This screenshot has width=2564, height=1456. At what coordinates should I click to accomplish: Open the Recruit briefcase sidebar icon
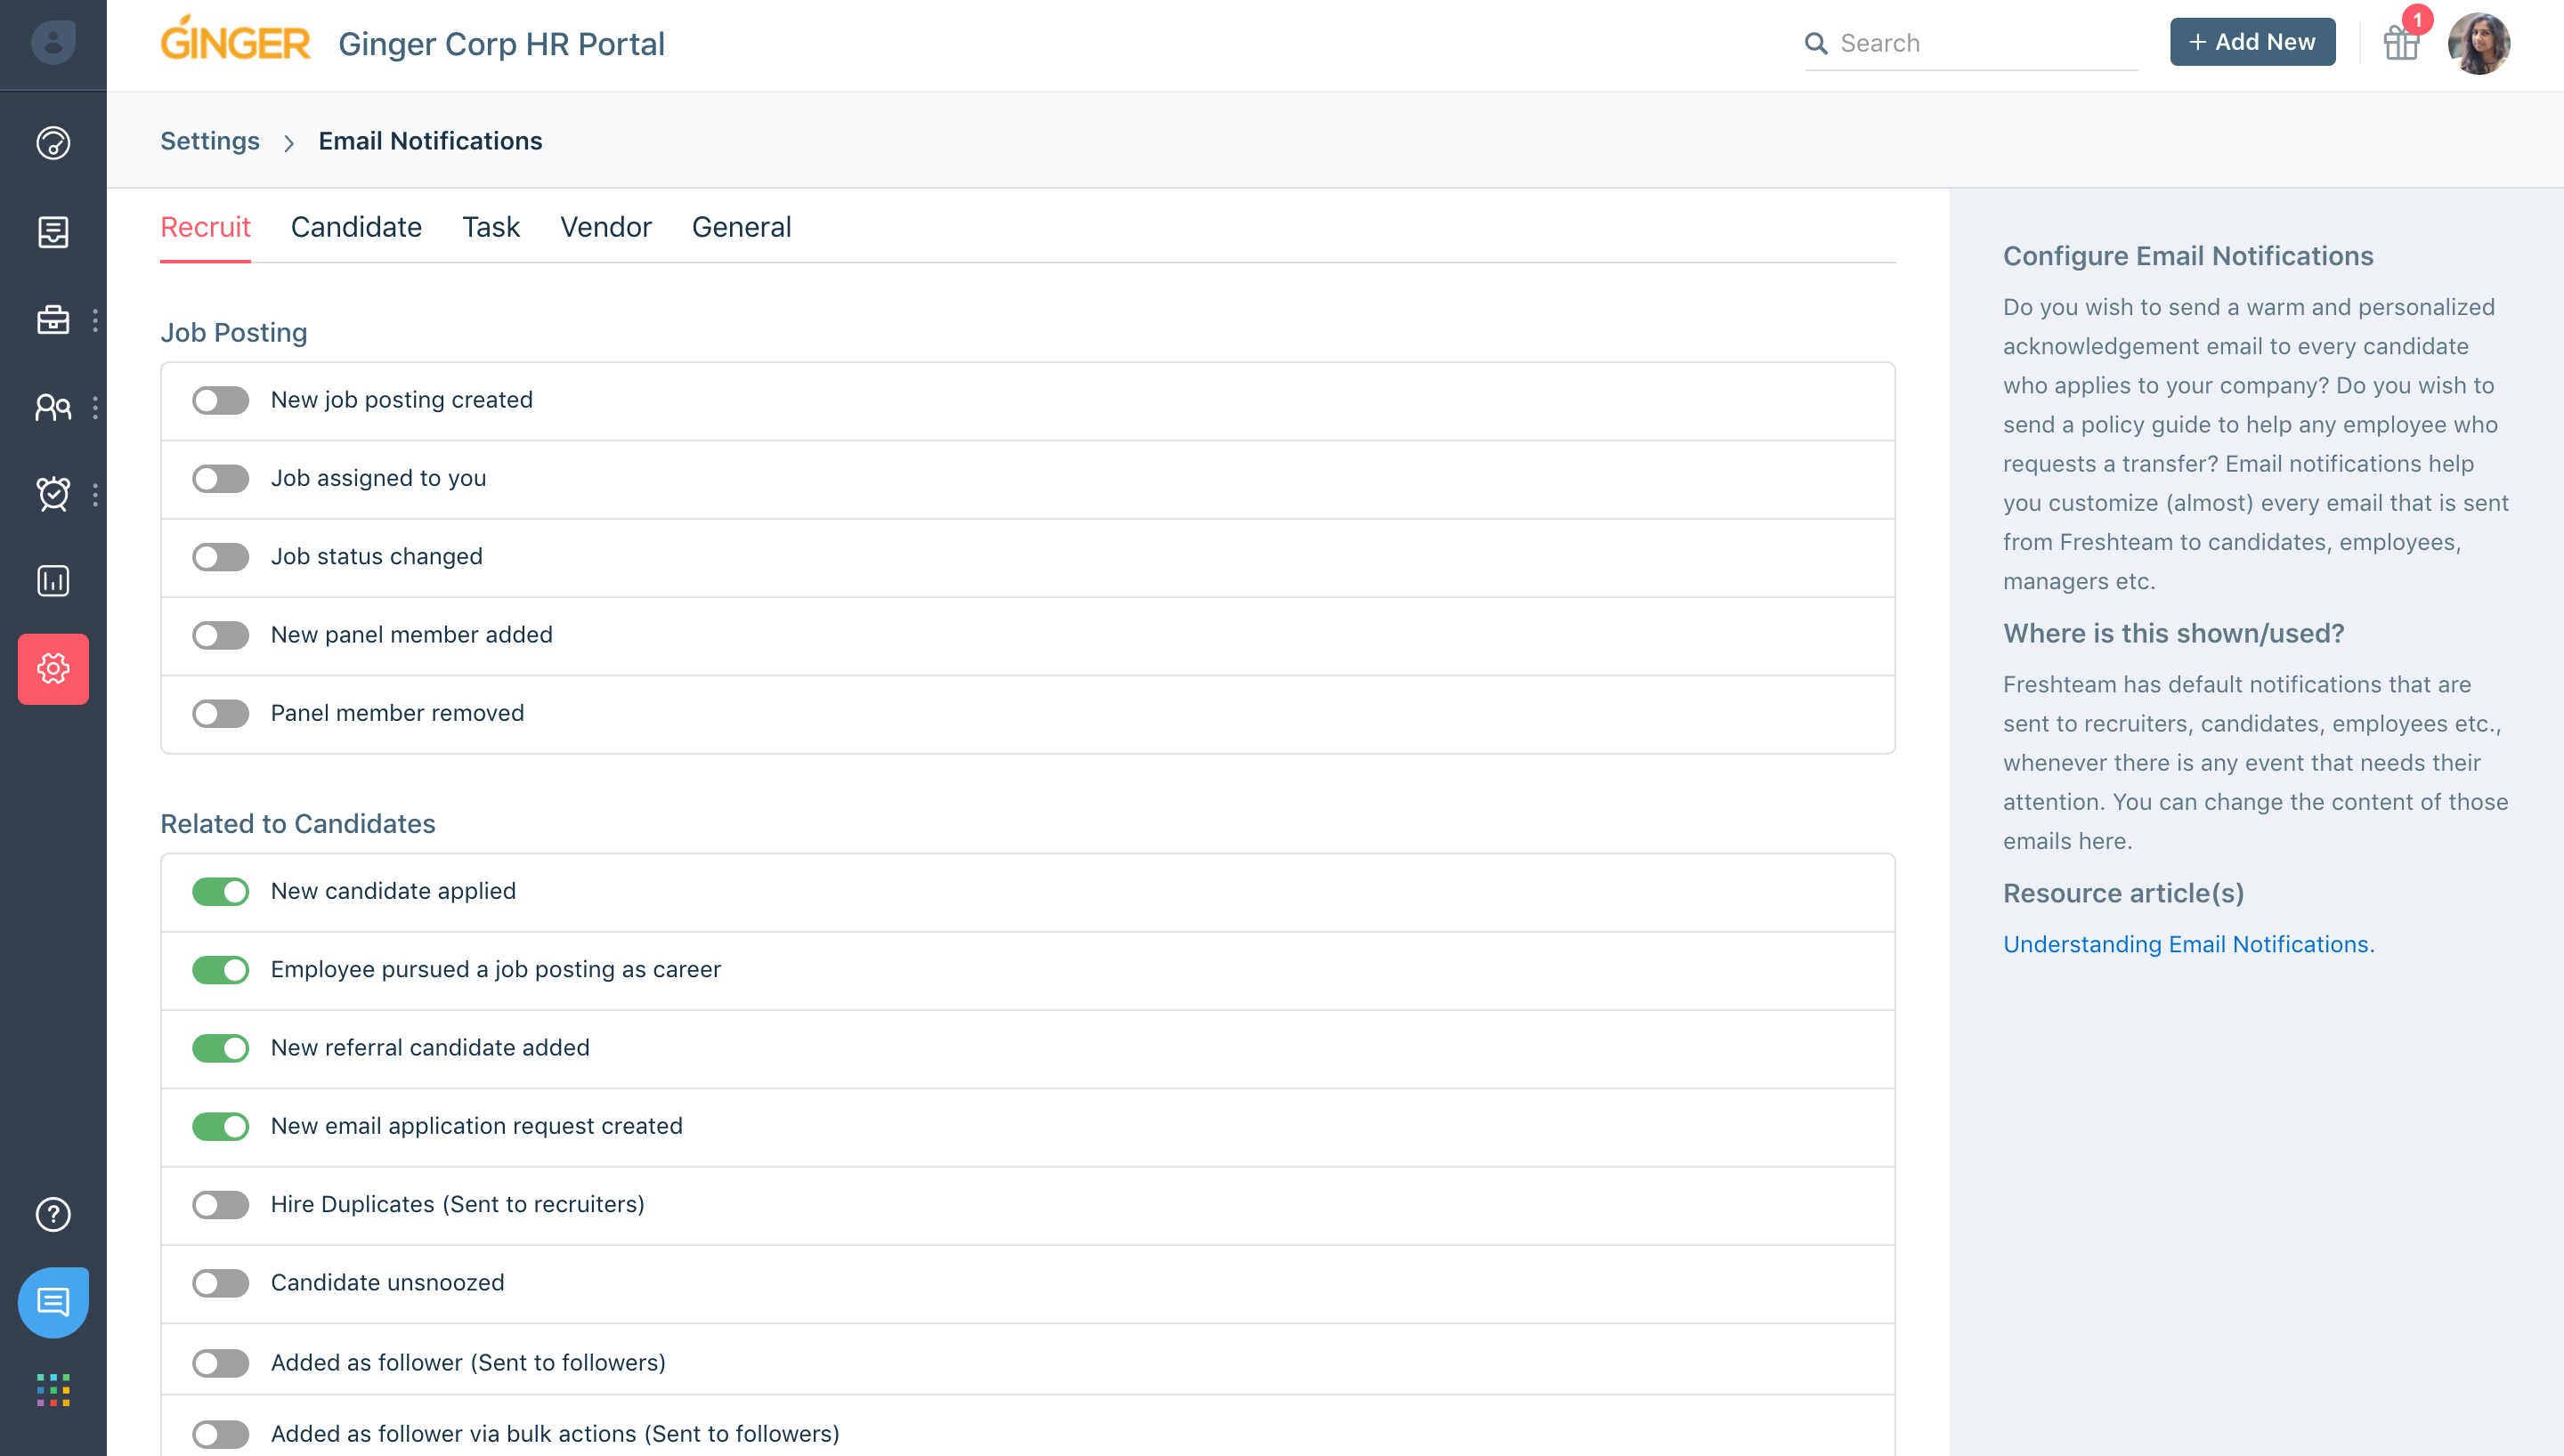(53, 320)
